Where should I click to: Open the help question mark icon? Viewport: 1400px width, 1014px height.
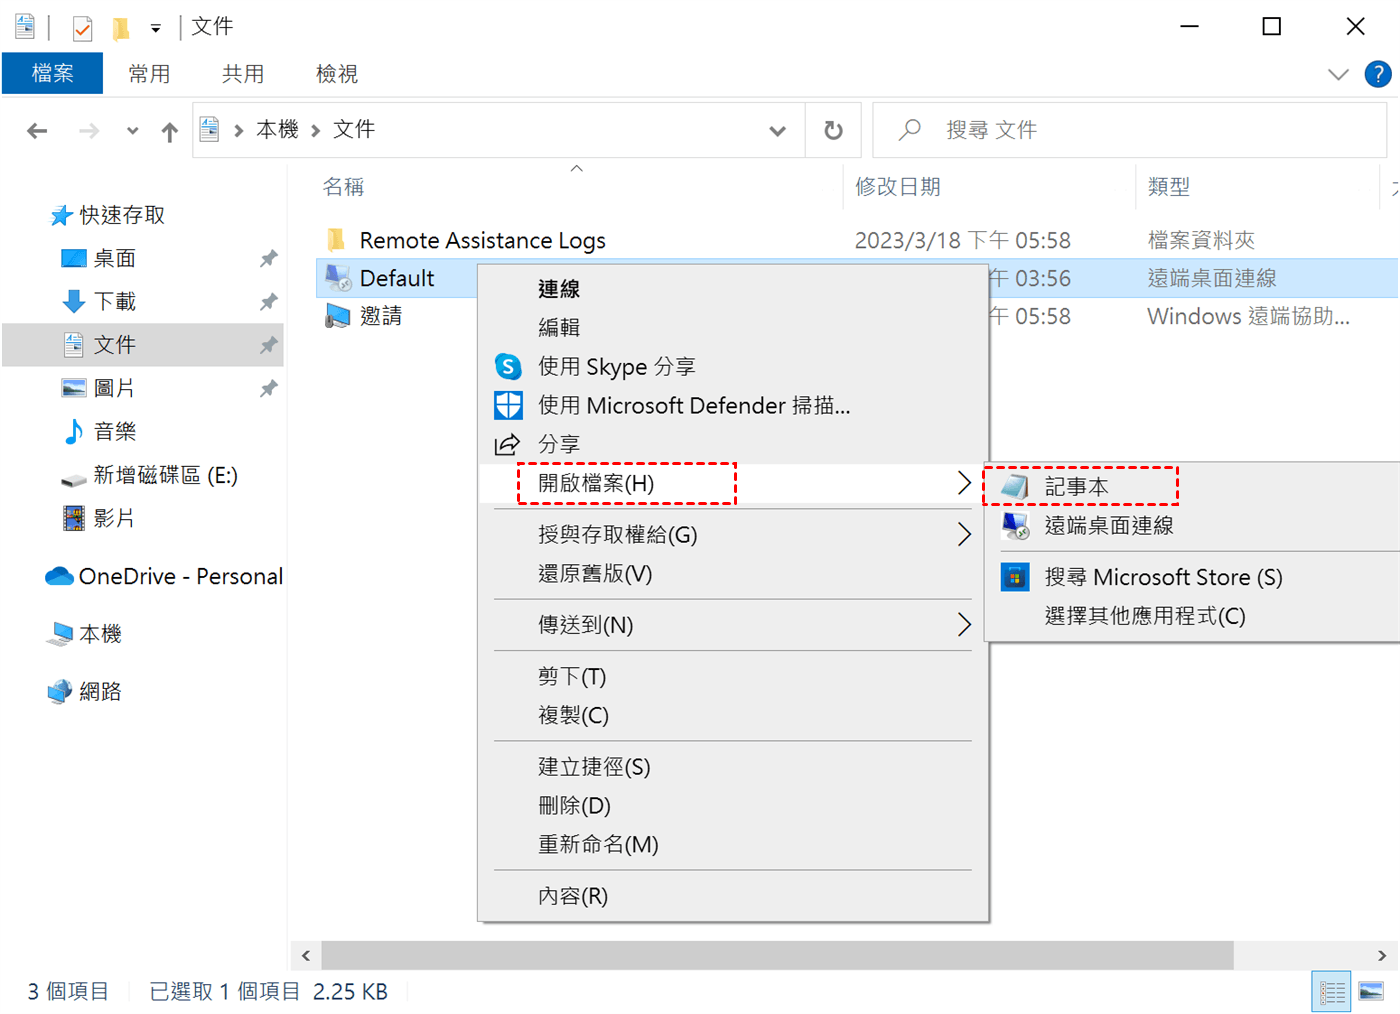tap(1378, 74)
